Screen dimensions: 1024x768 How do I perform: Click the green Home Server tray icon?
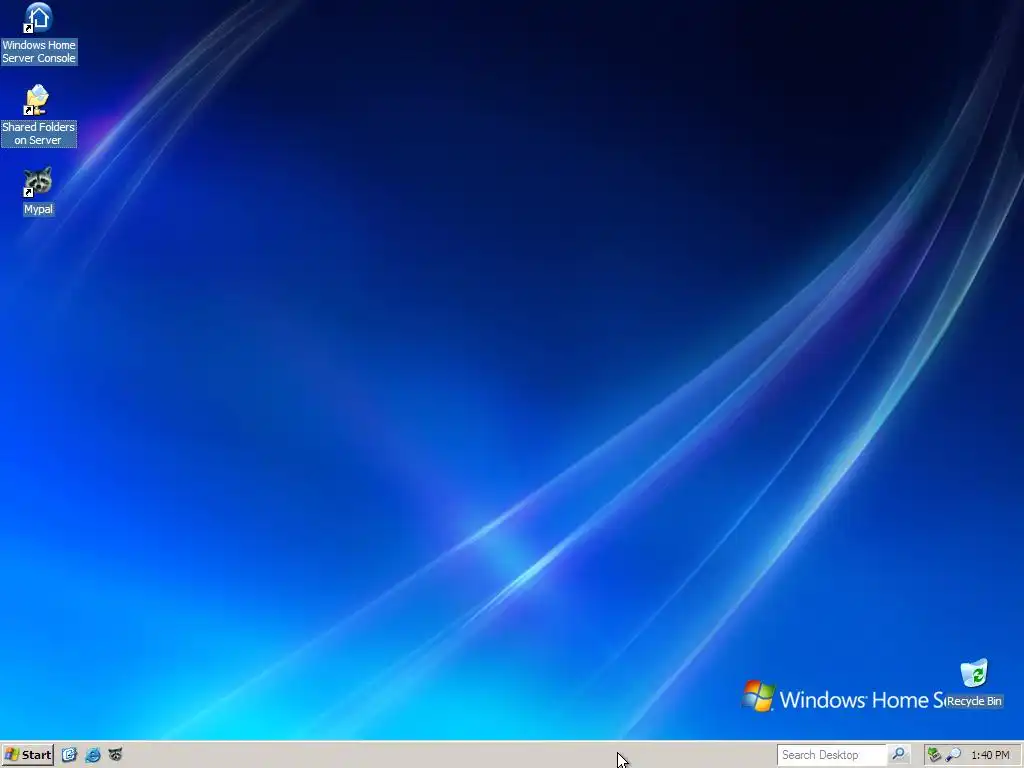click(x=934, y=755)
